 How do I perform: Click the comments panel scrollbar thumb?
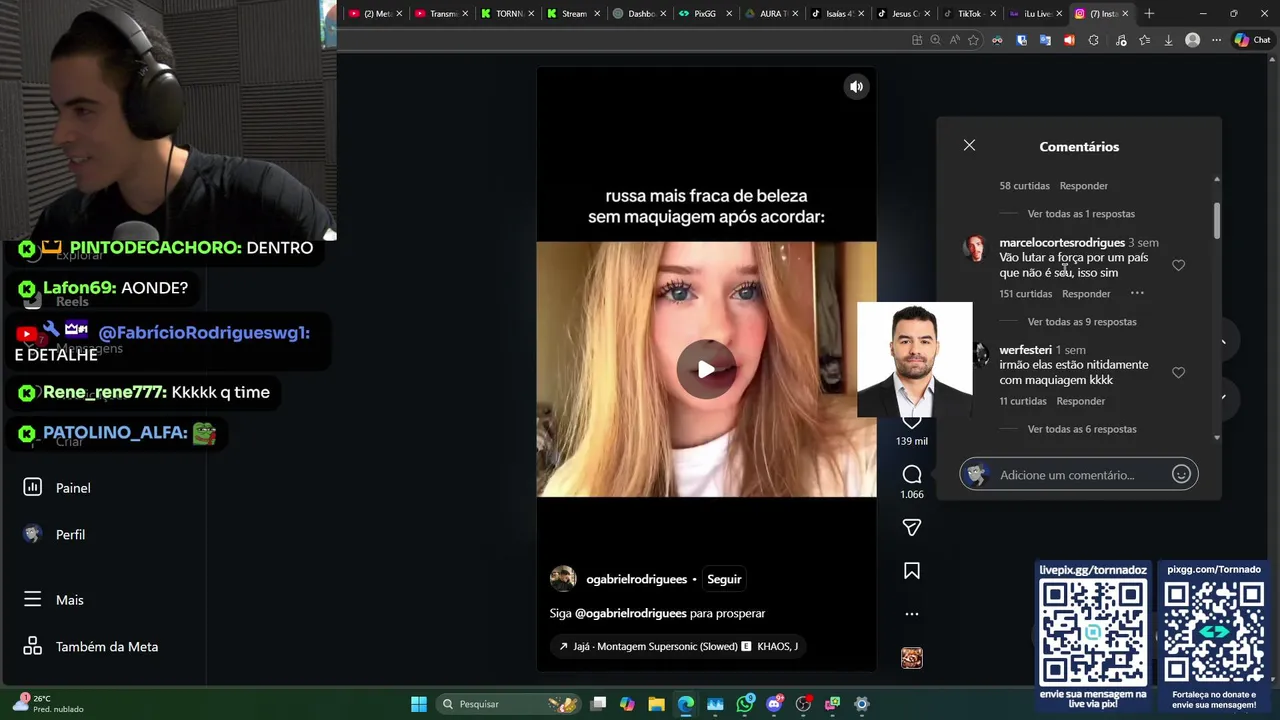pos(1217,220)
